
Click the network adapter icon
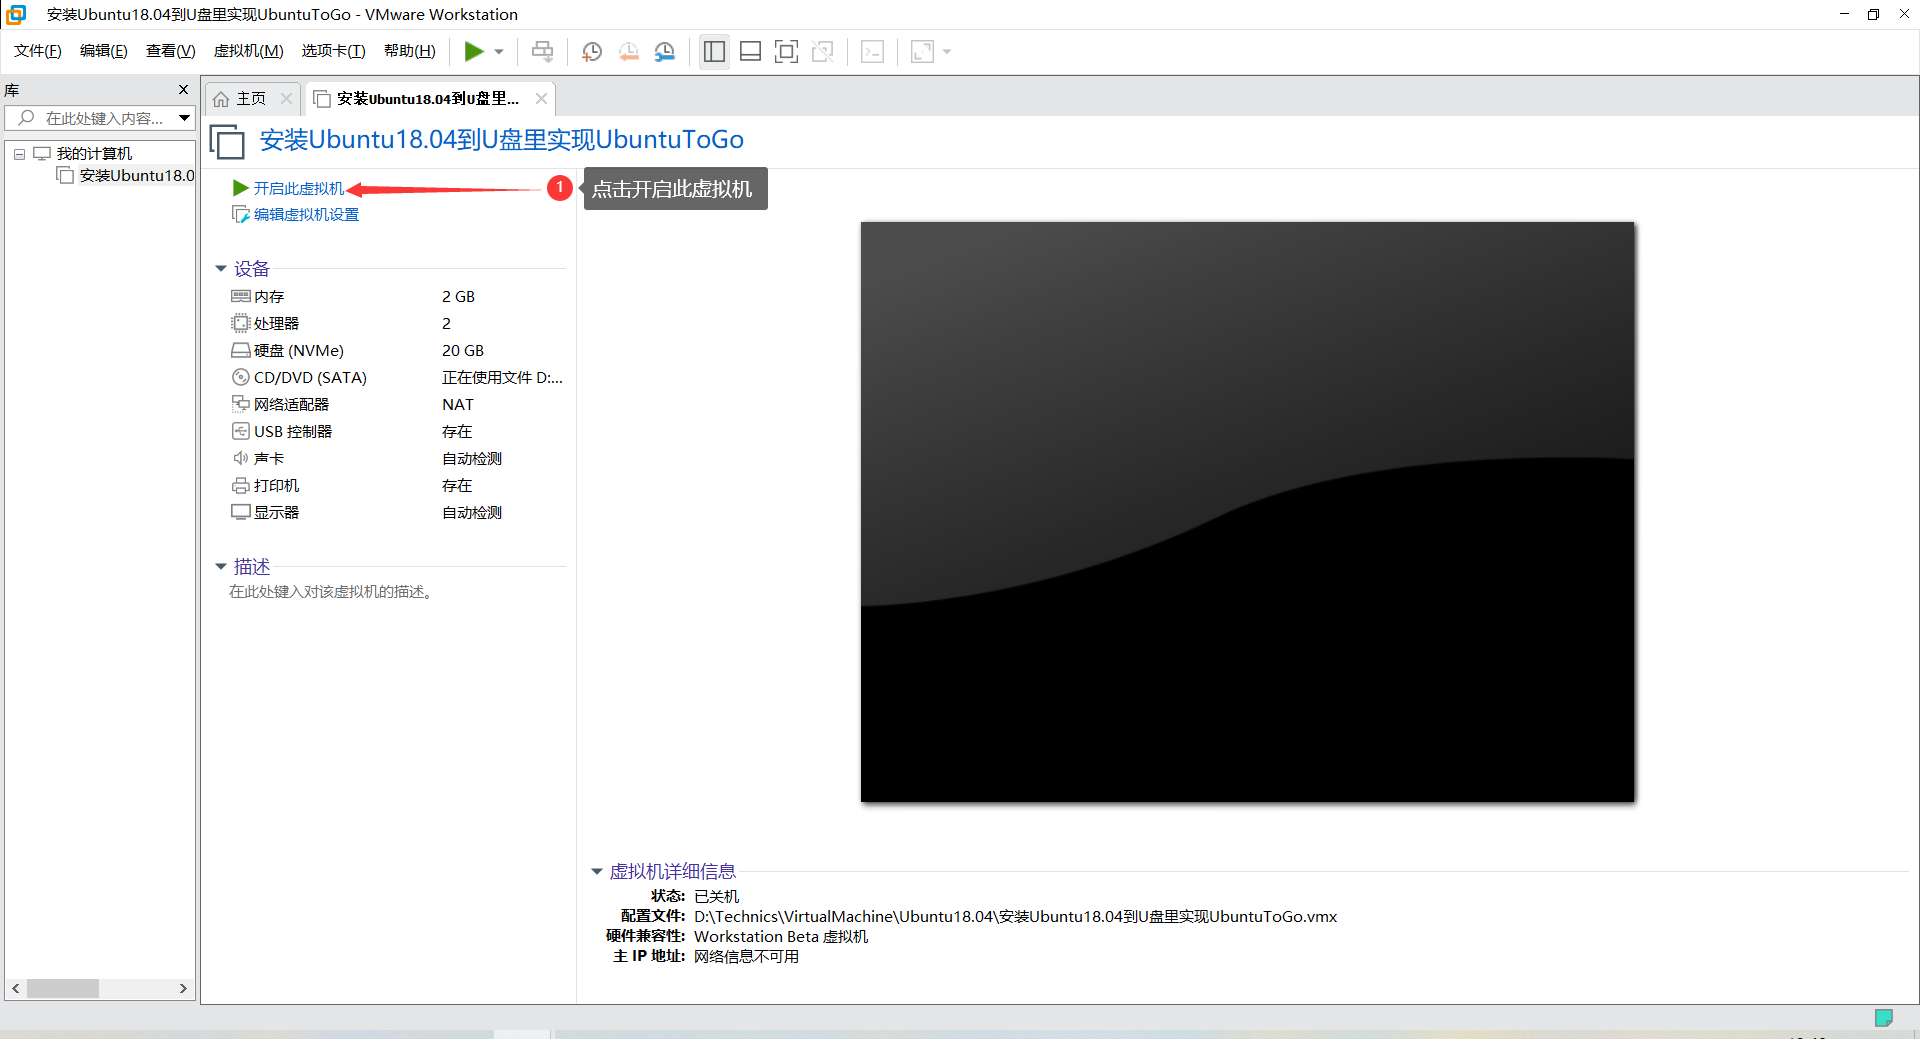(240, 404)
